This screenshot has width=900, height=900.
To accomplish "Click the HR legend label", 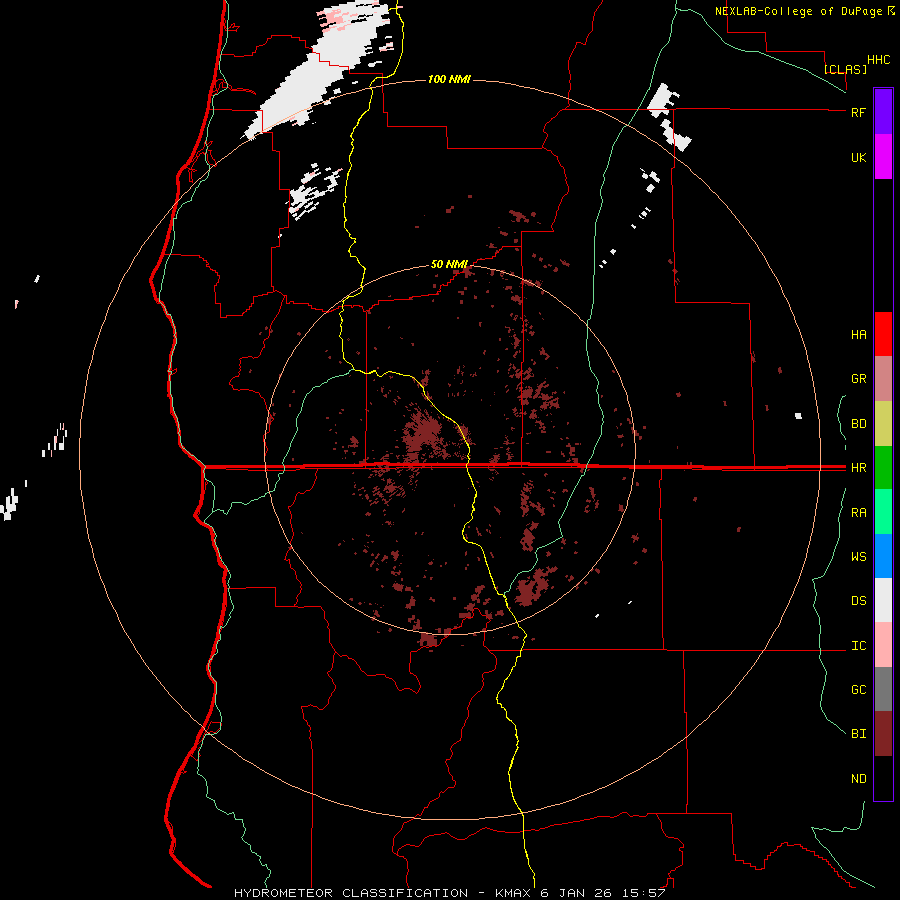I will click(858, 468).
